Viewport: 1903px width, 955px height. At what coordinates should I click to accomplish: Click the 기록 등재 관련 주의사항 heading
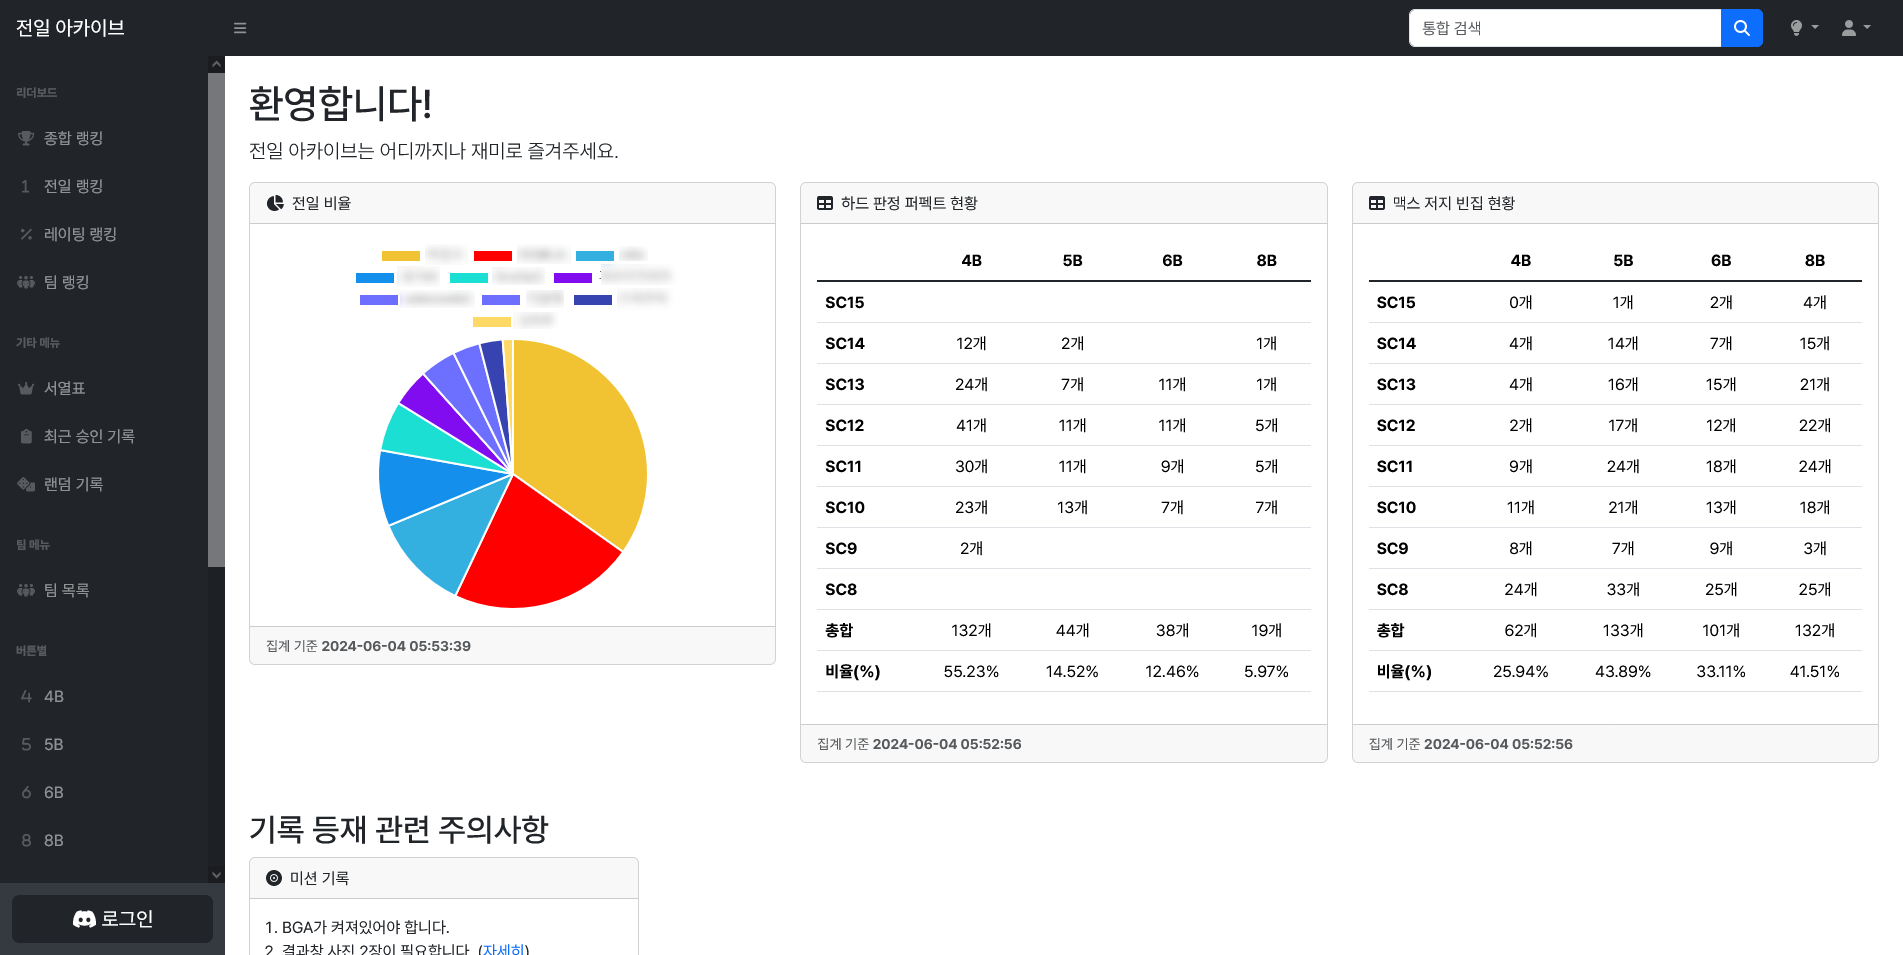pos(398,829)
